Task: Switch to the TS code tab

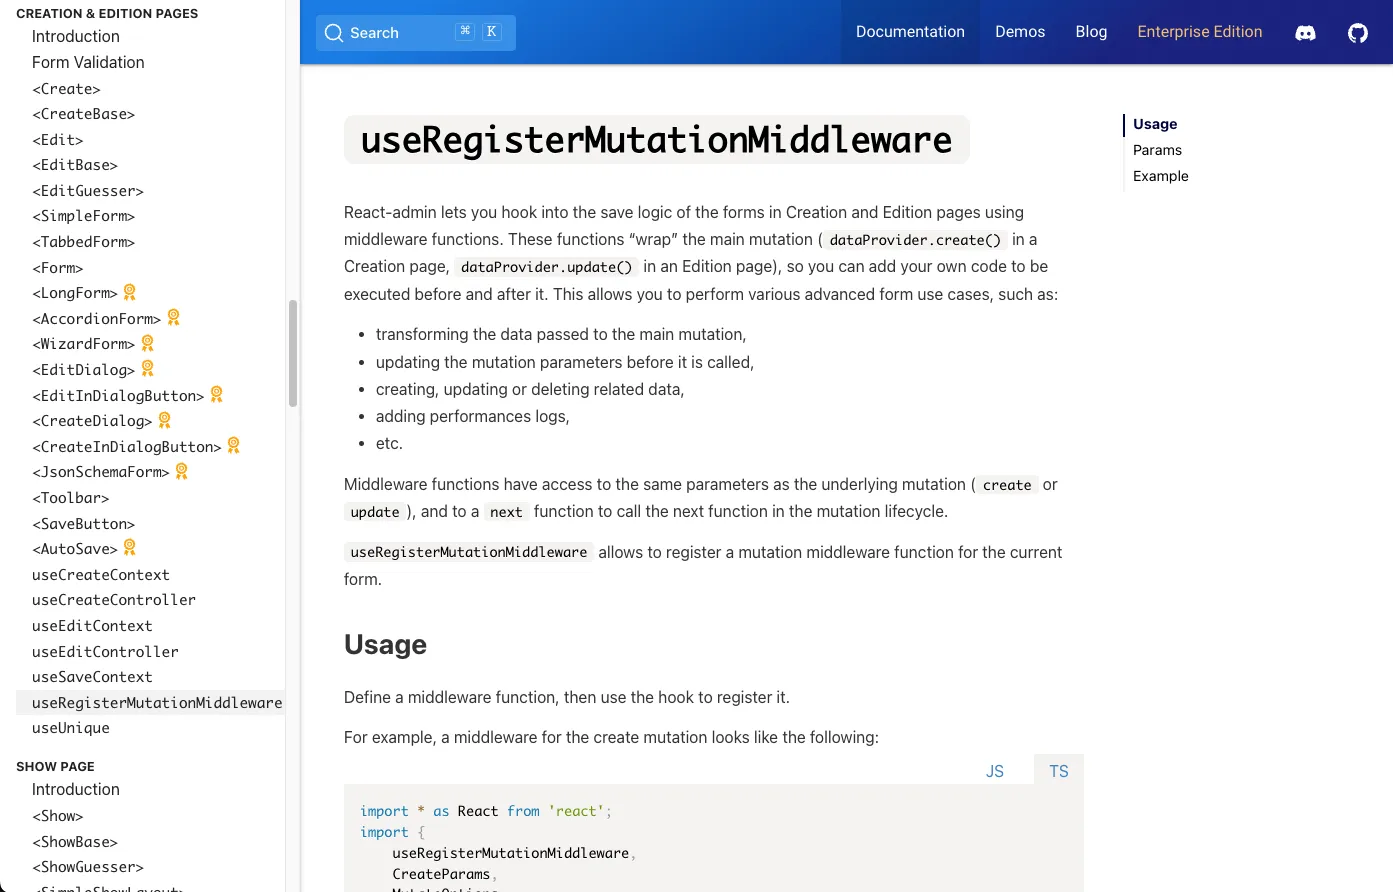Action: [1057, 771]
